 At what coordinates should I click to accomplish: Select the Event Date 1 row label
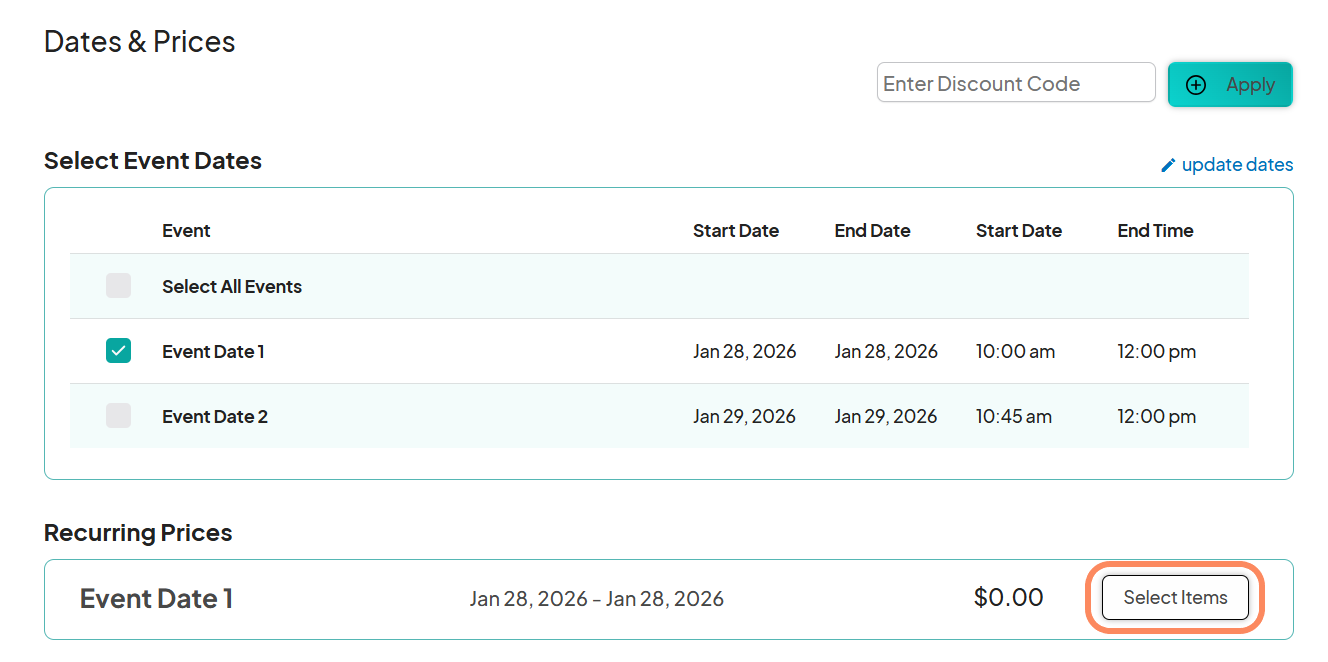213,351
